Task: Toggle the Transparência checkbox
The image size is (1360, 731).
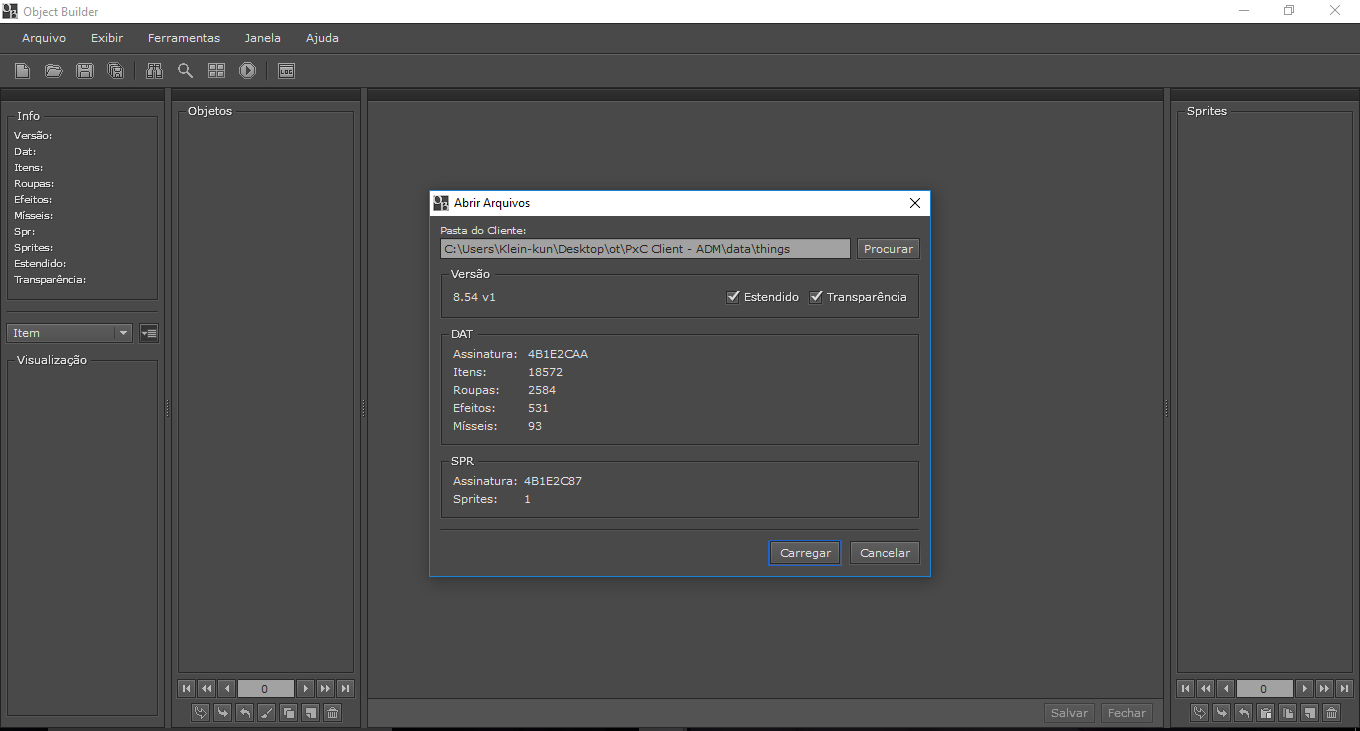Action: tap(816, 297)
